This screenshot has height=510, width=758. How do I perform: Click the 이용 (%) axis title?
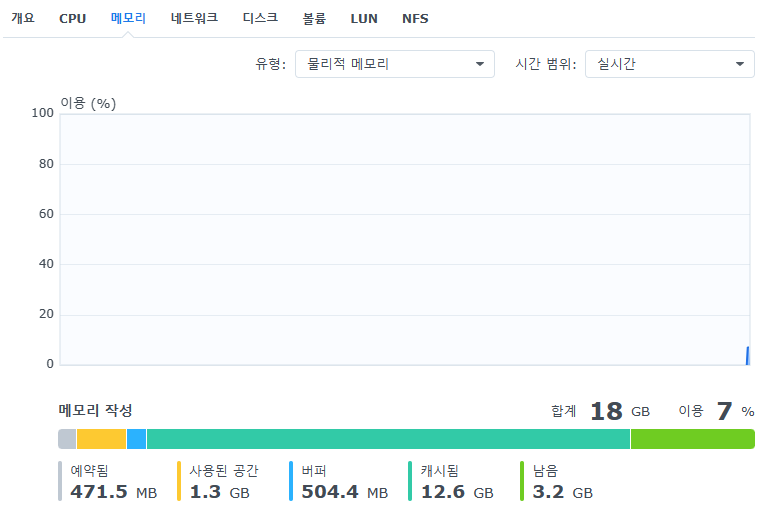click(x=88, y=103)
